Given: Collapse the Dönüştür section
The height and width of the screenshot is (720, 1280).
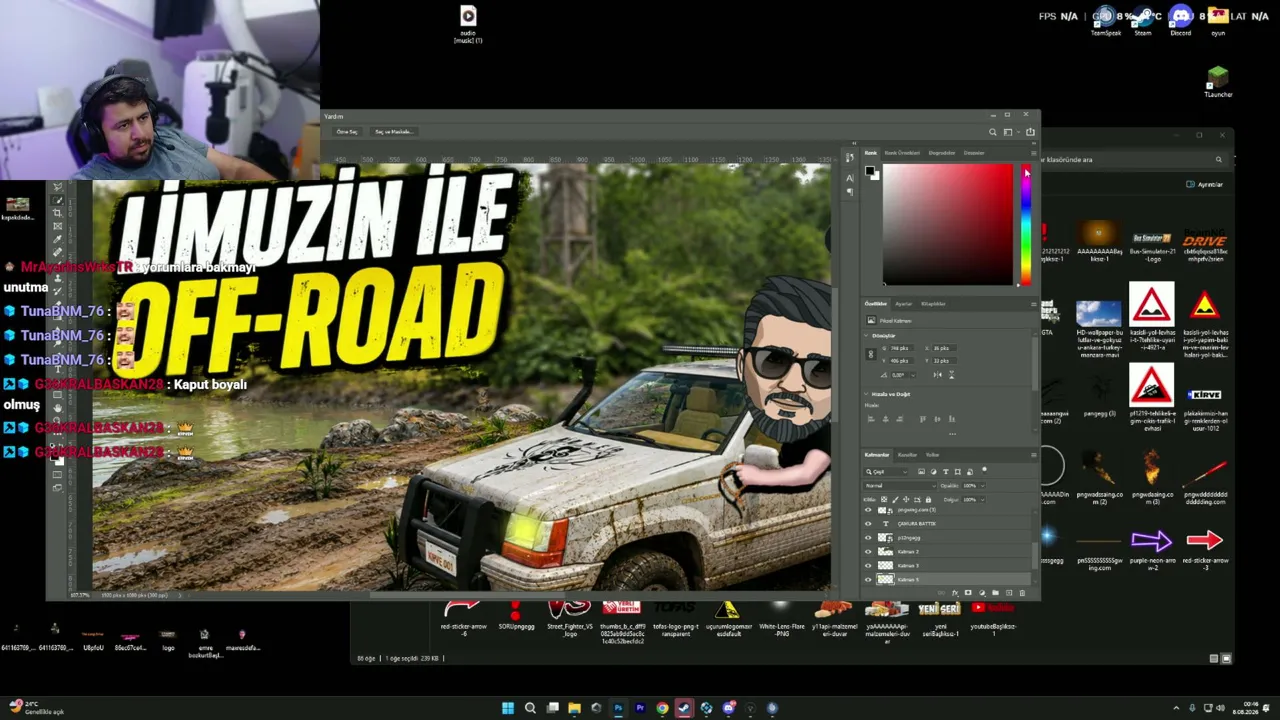Looking at the screenshot, I should 868,336.
